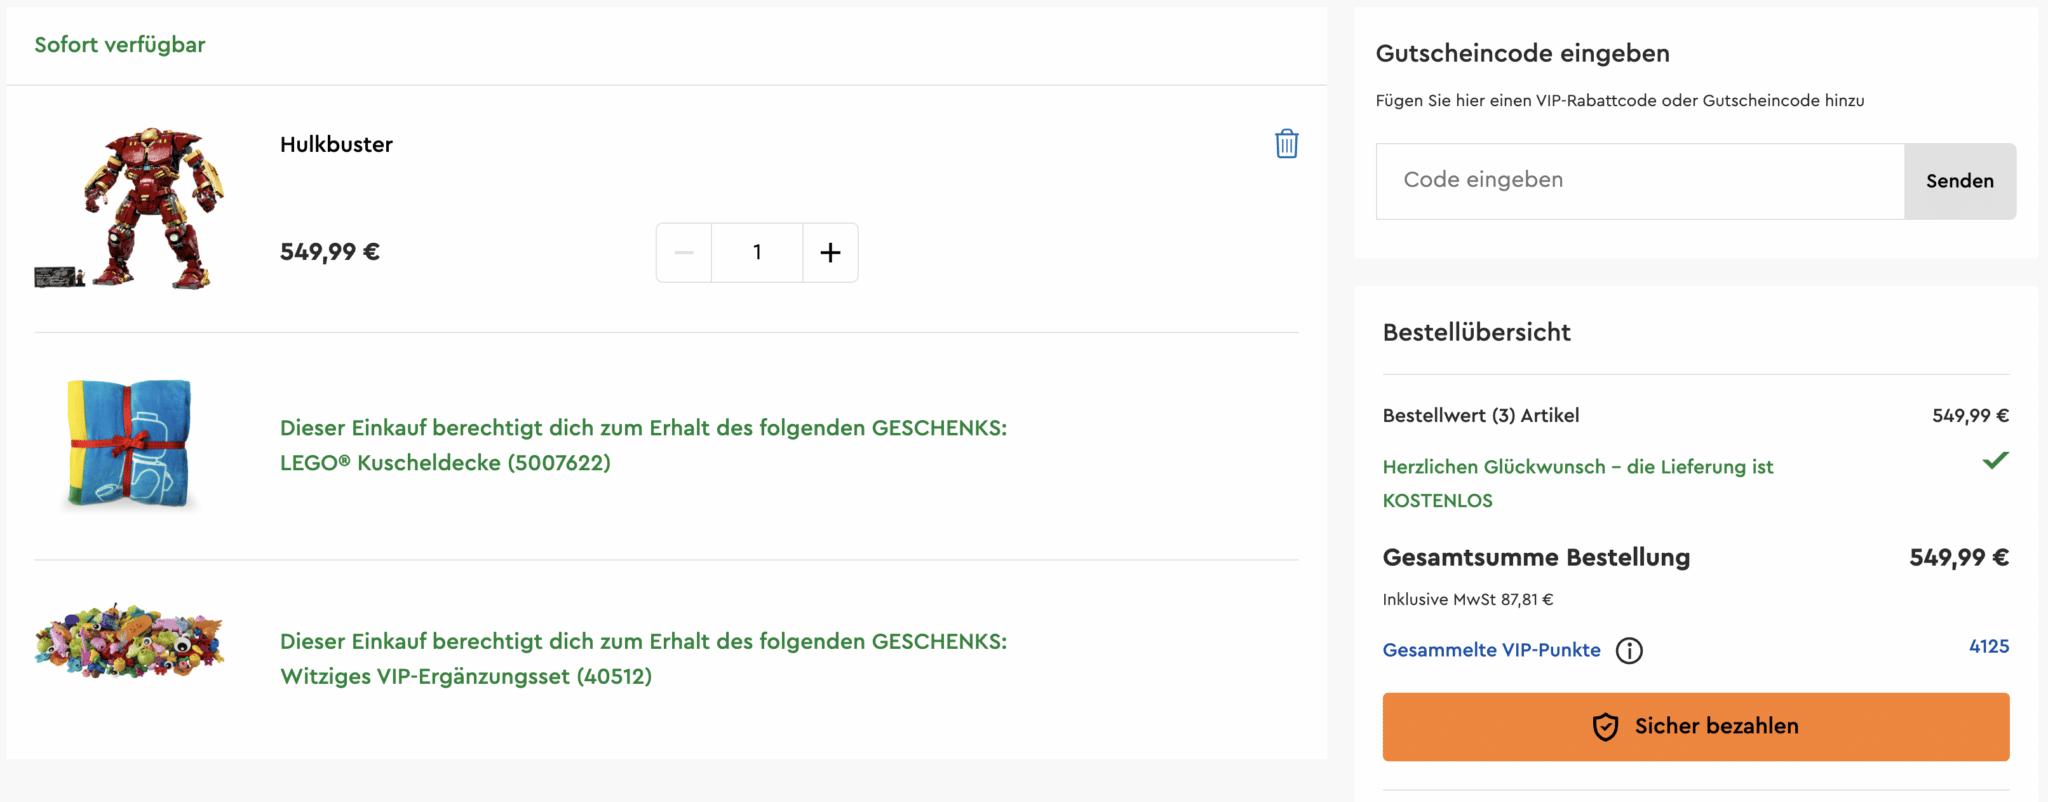
Task: Increase Hulkbuster quantity with the plus button
Action: 830,253
